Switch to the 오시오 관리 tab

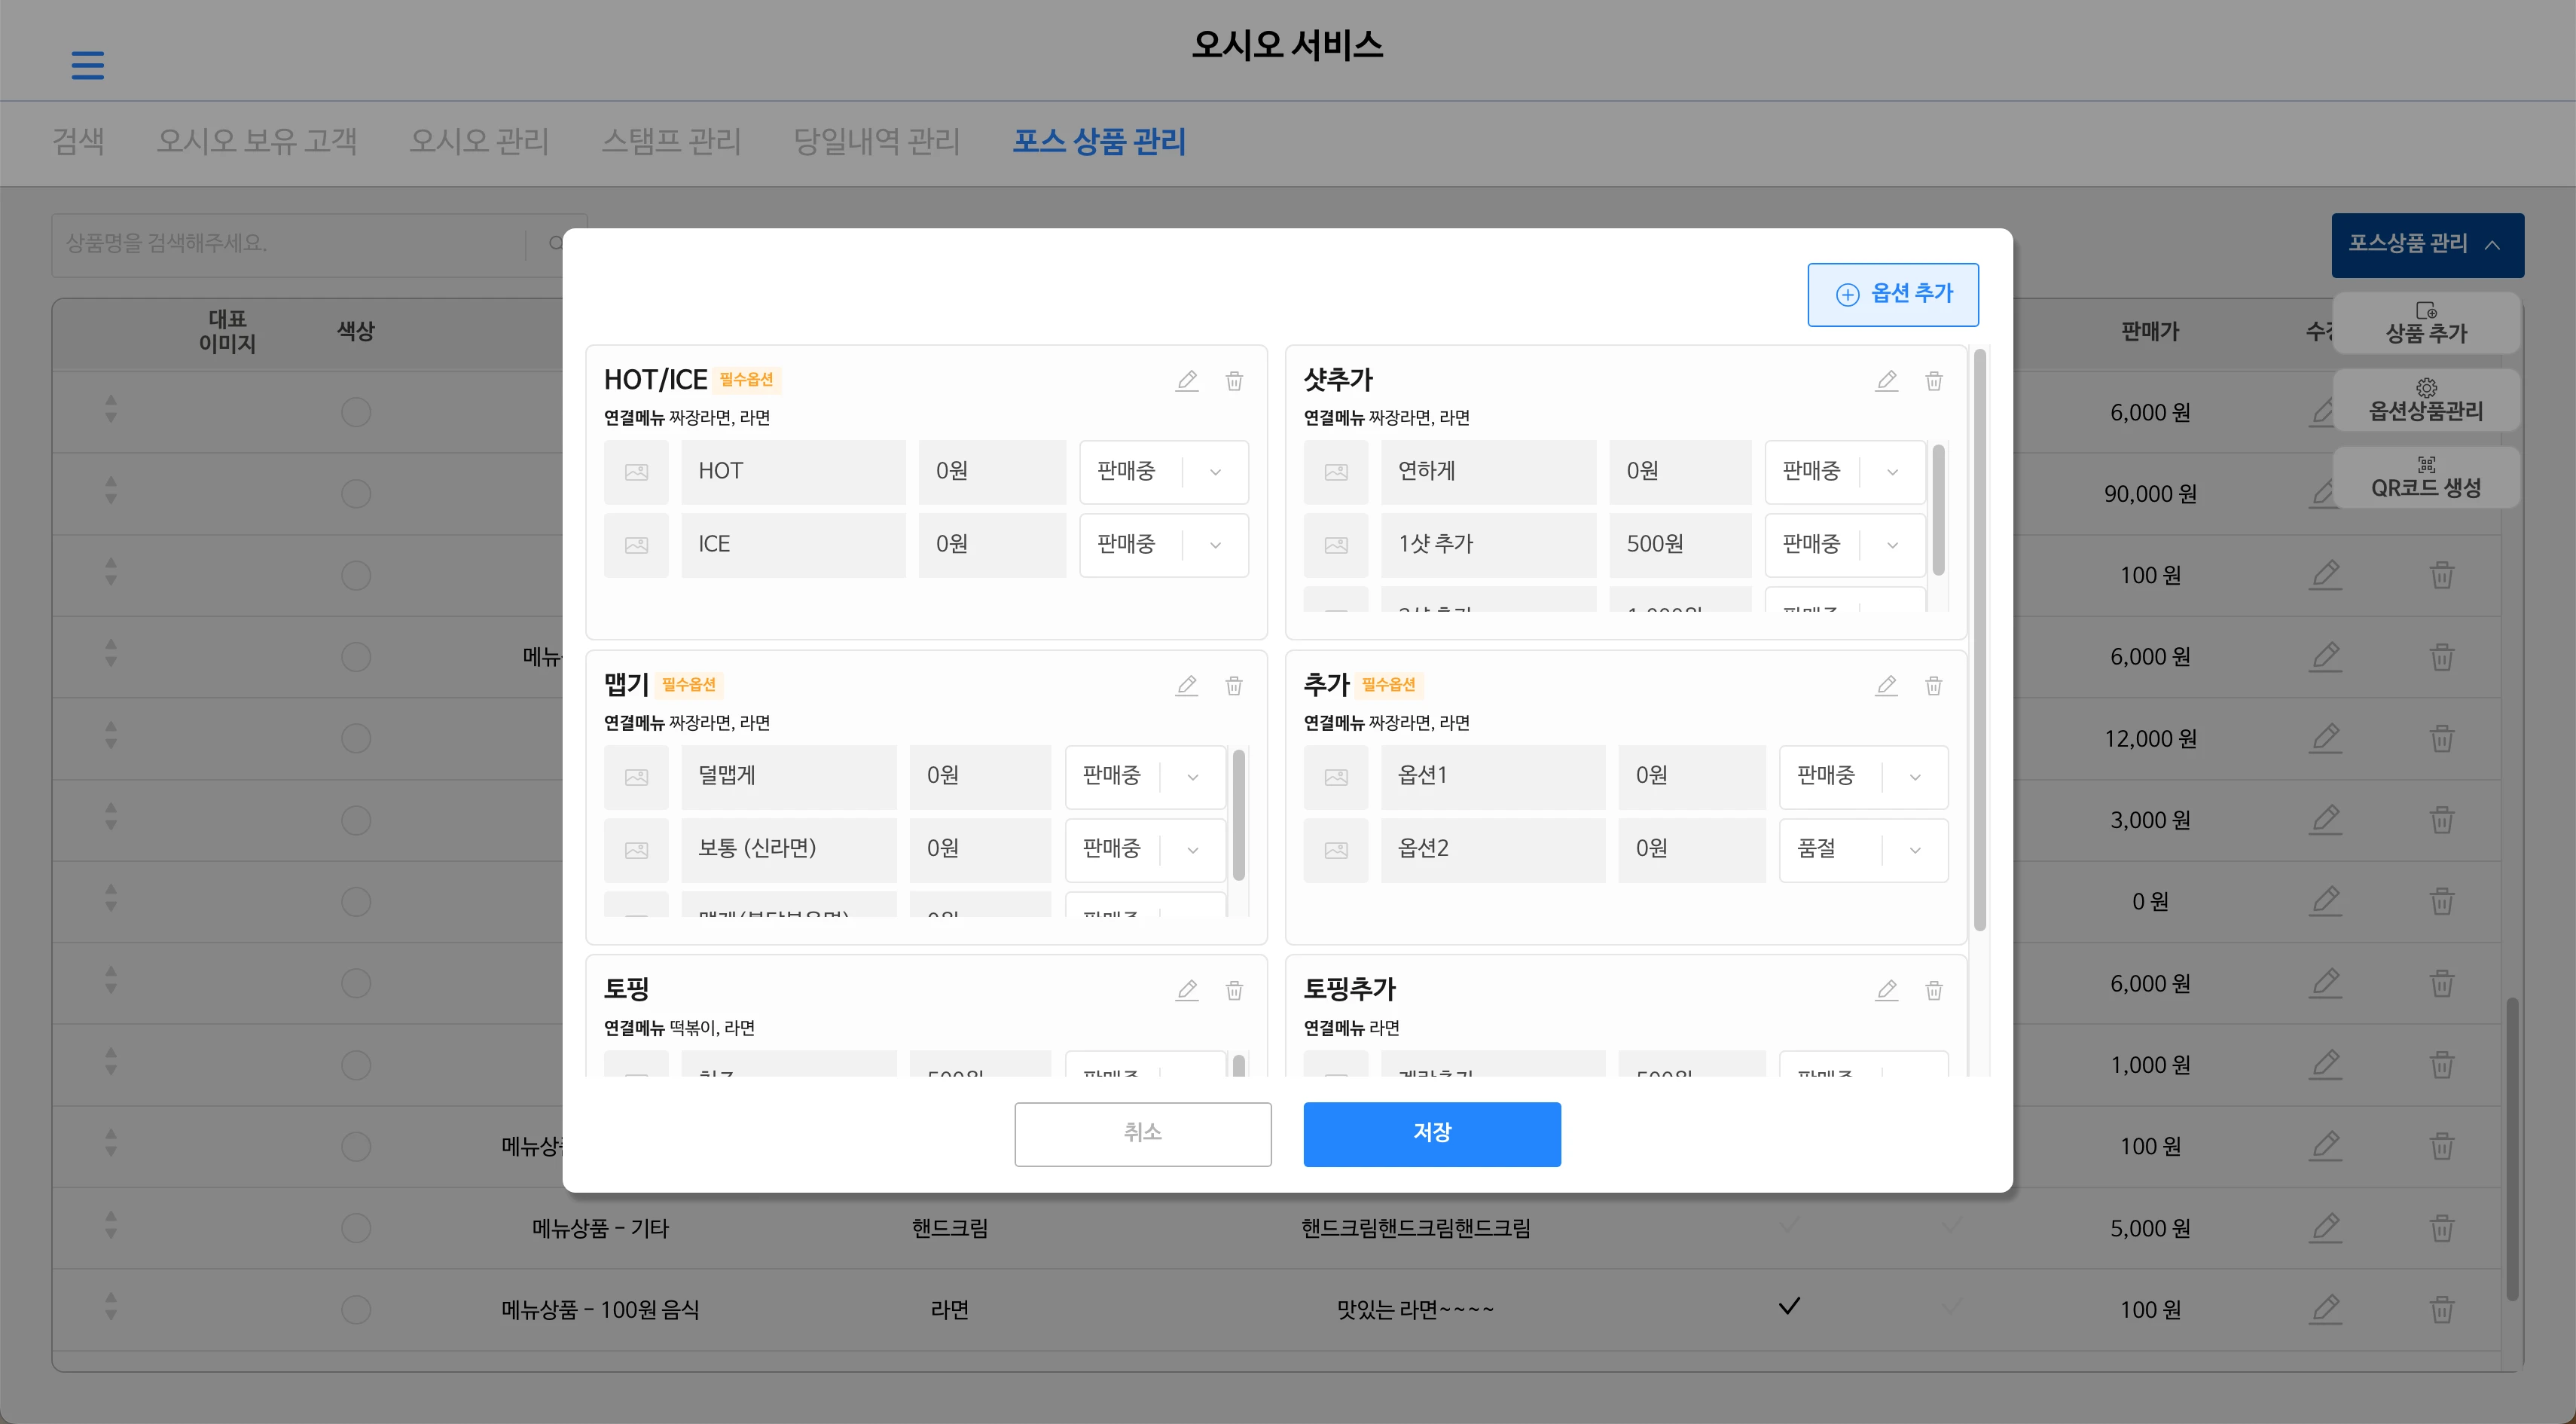click(x=479, y=141)
